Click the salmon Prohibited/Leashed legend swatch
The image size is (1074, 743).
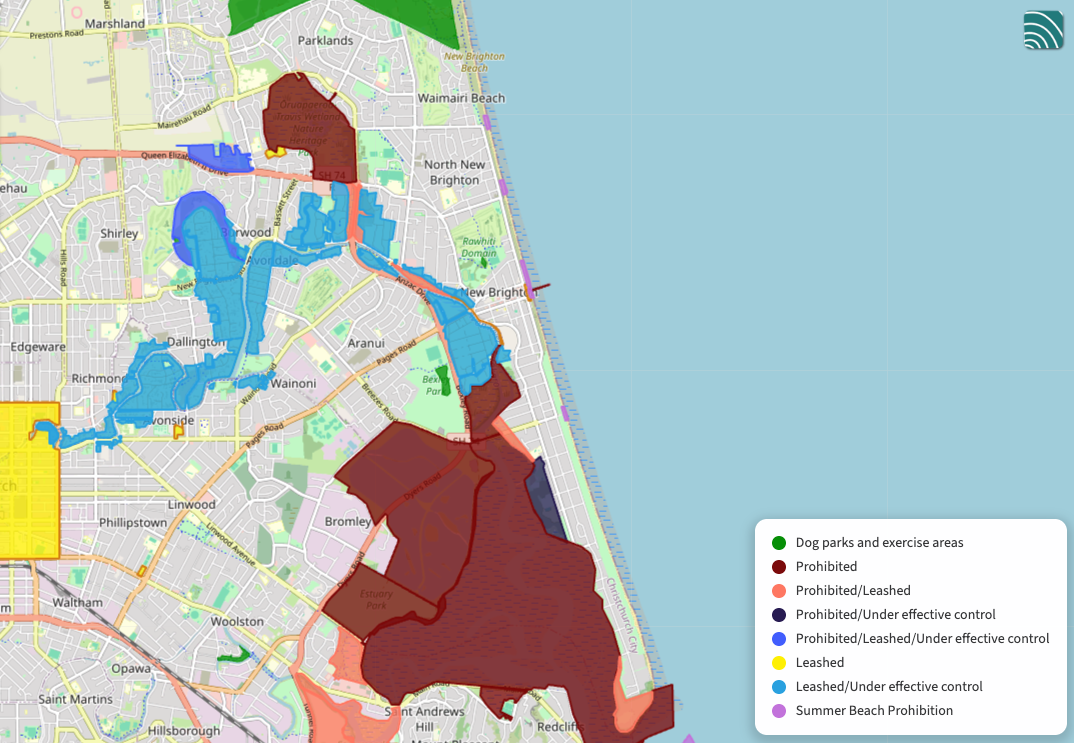[779, 591]
